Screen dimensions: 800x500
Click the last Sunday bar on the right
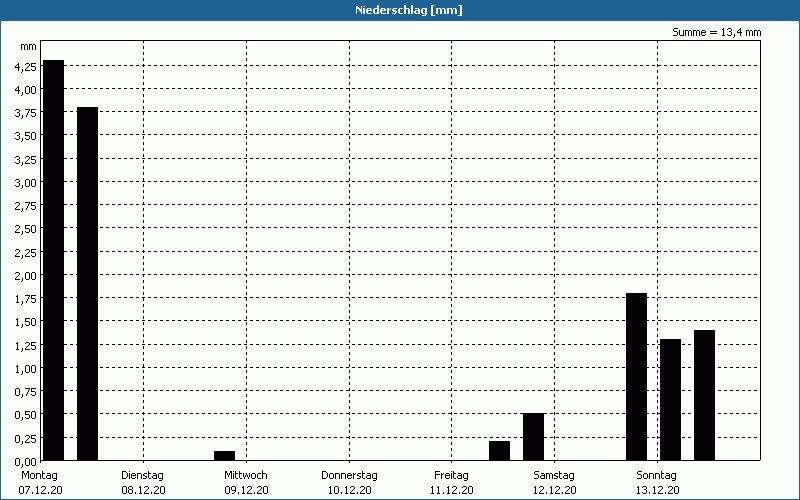(704, 395)
